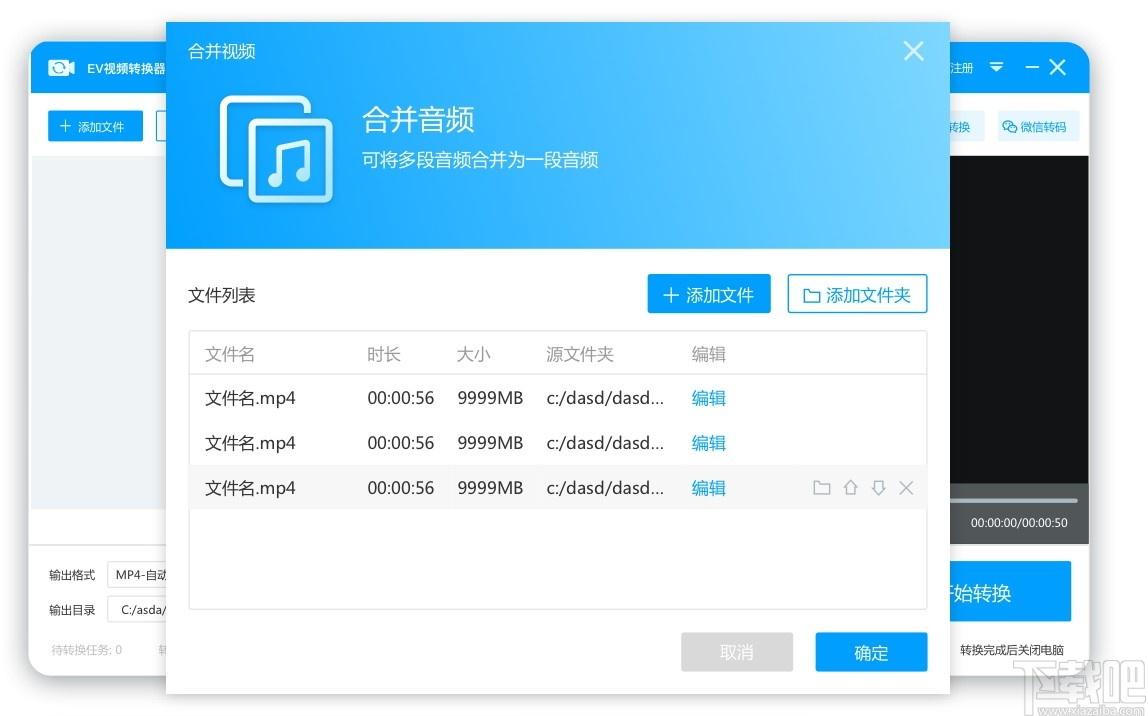The height and width of the screenshot is (716, 1148).
Task: Open dropdown menu icon in main title bar
Action: (x=996, y=67)
